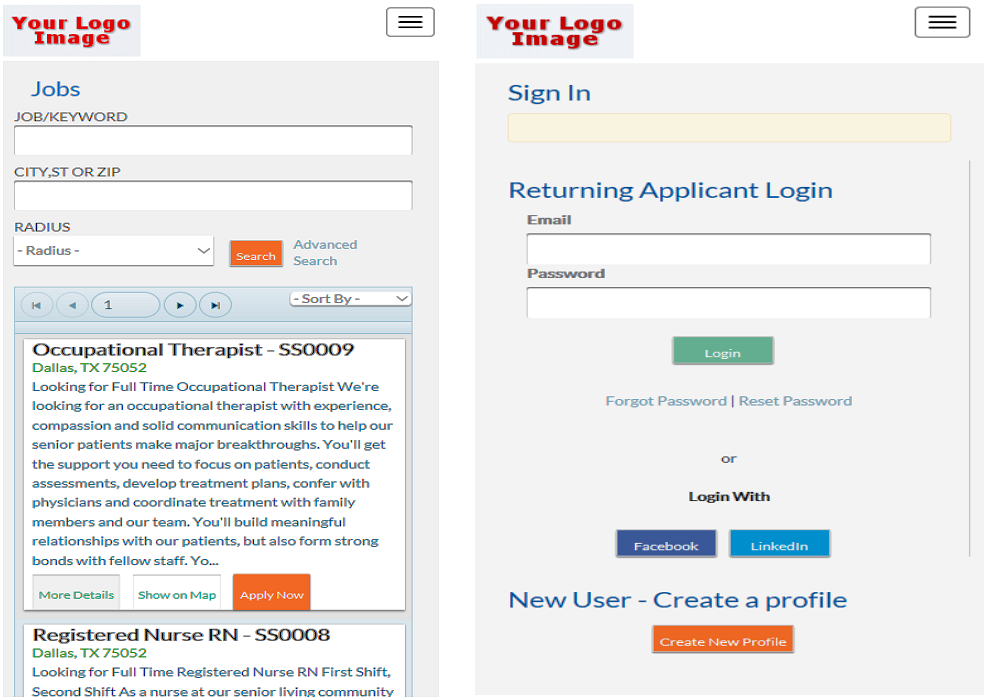Click the orange Search button
The height and width of the screenshot is (700, 1000).
[256, 254]
